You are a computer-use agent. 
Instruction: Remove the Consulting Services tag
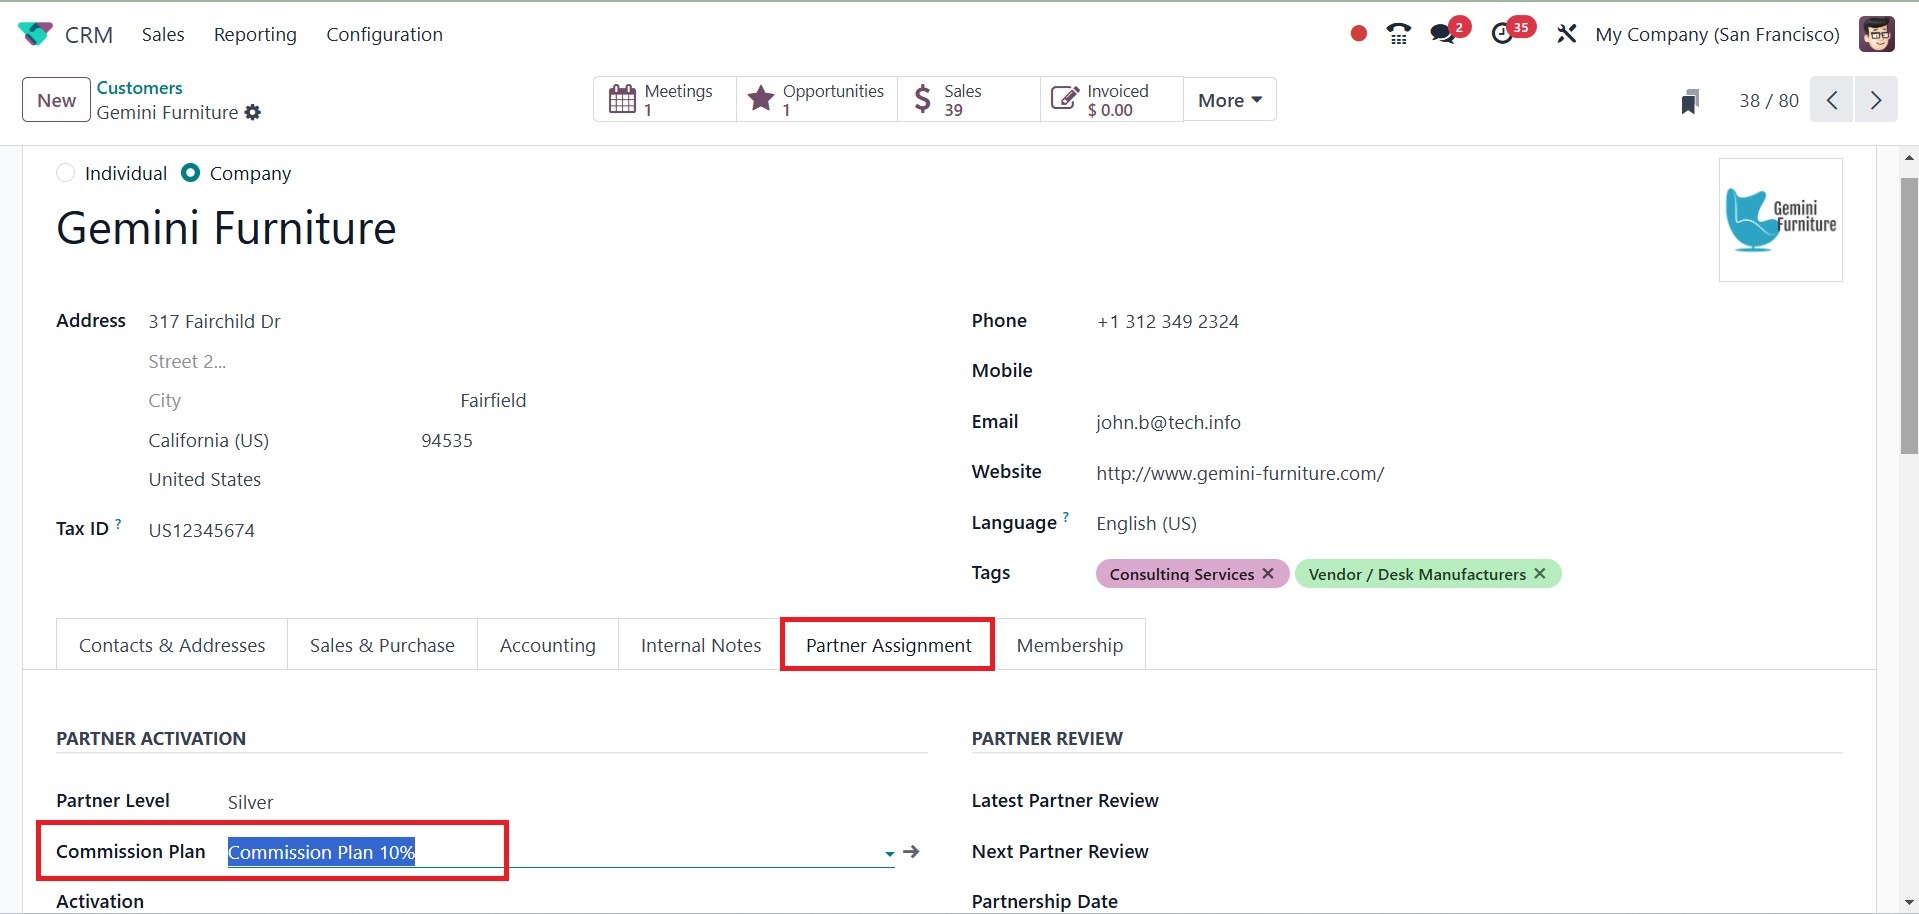pos(1268,574)
